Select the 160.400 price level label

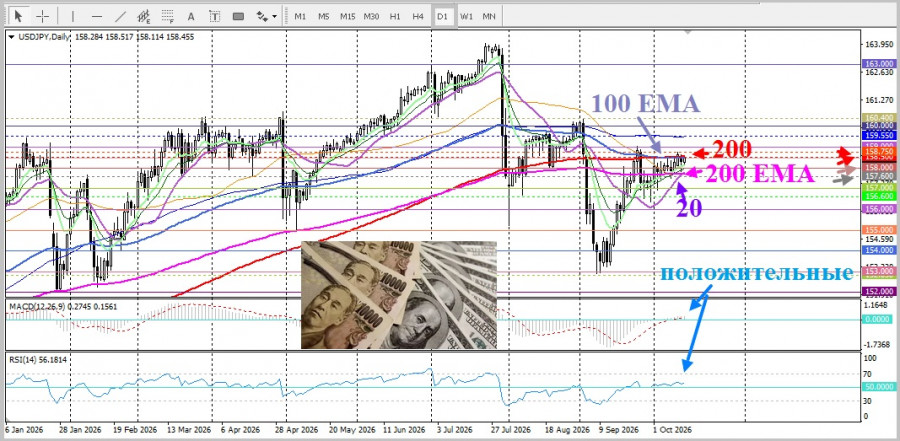click(x=879, y=118)
